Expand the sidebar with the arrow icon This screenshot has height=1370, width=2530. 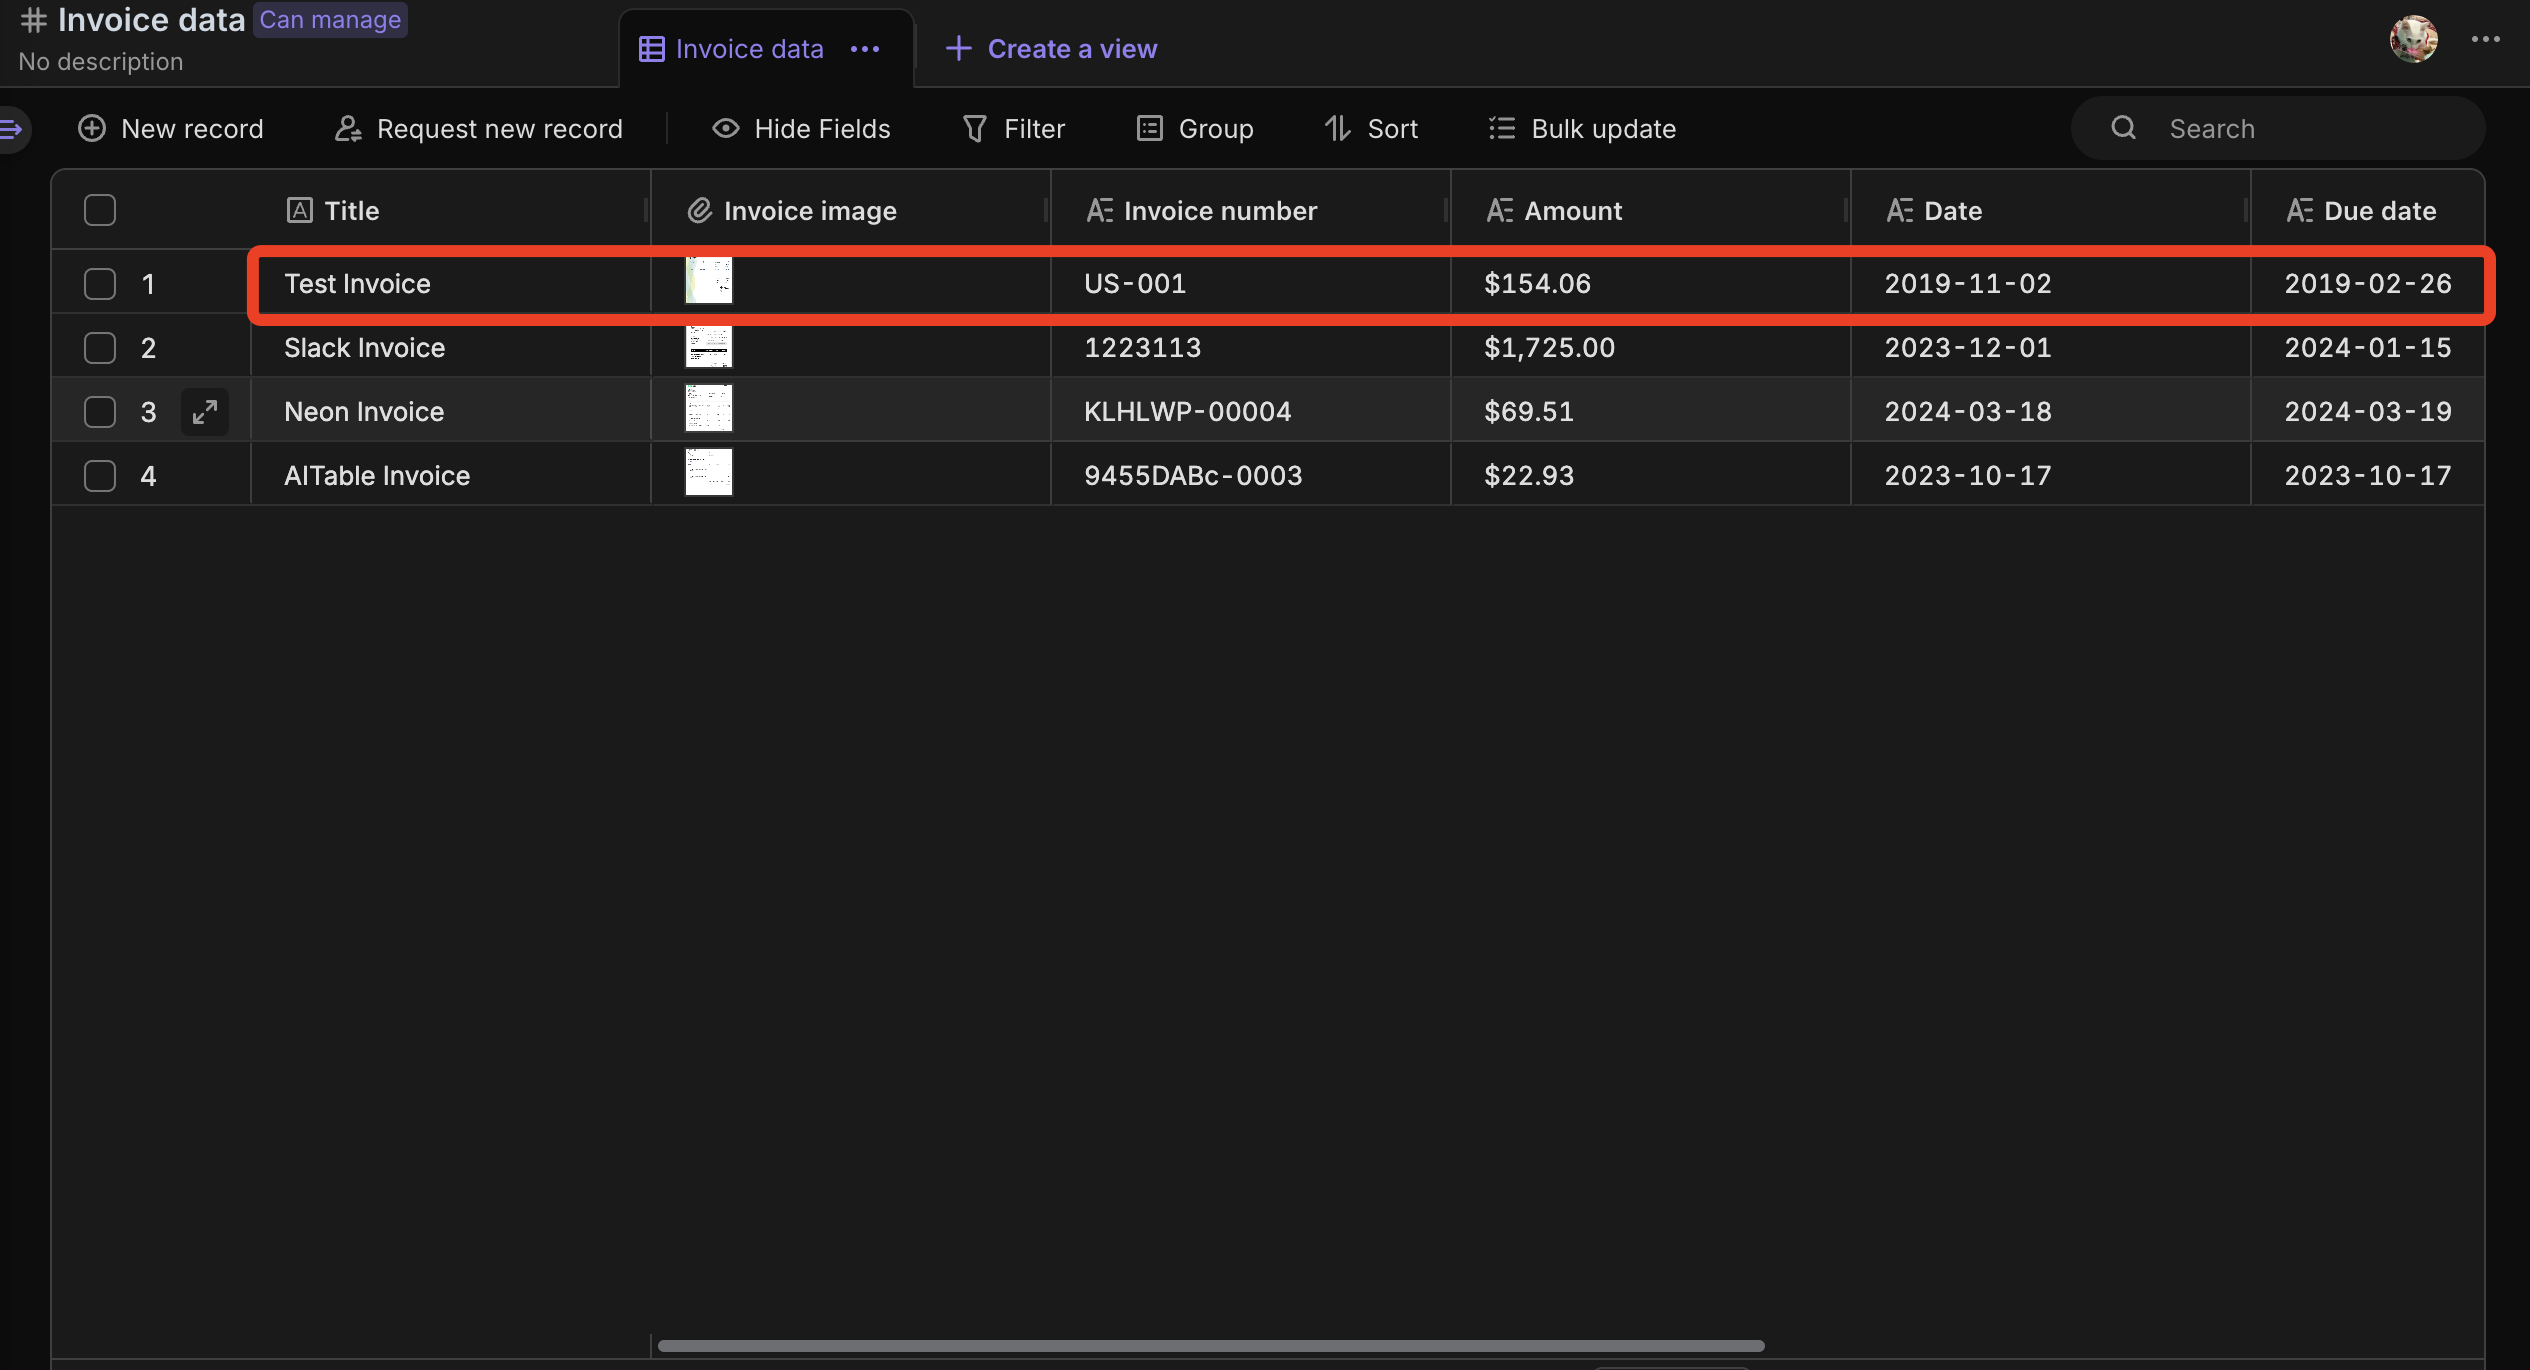(12, 129)
